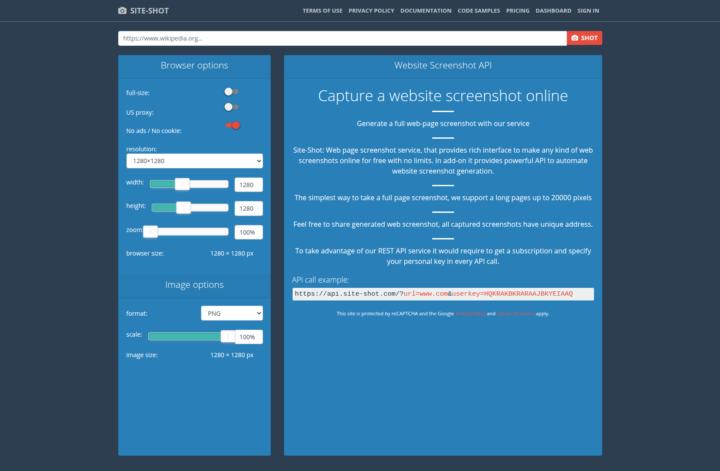Open the Terms of Use page
This screenshot has width=720, height=471.
(x=322, y=11)
